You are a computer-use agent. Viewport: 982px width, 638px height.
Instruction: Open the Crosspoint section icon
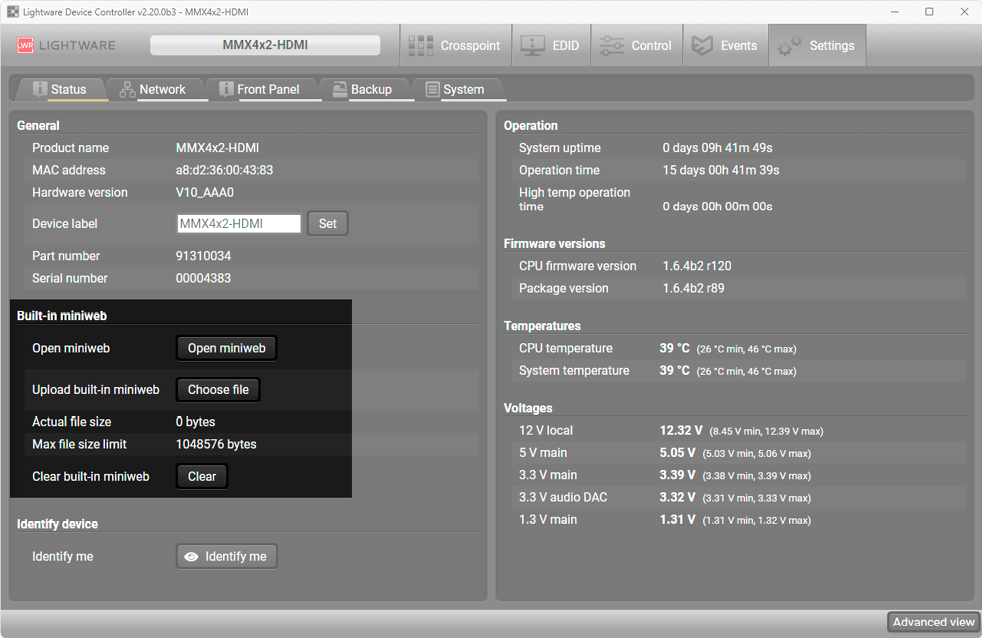(423, 45)
